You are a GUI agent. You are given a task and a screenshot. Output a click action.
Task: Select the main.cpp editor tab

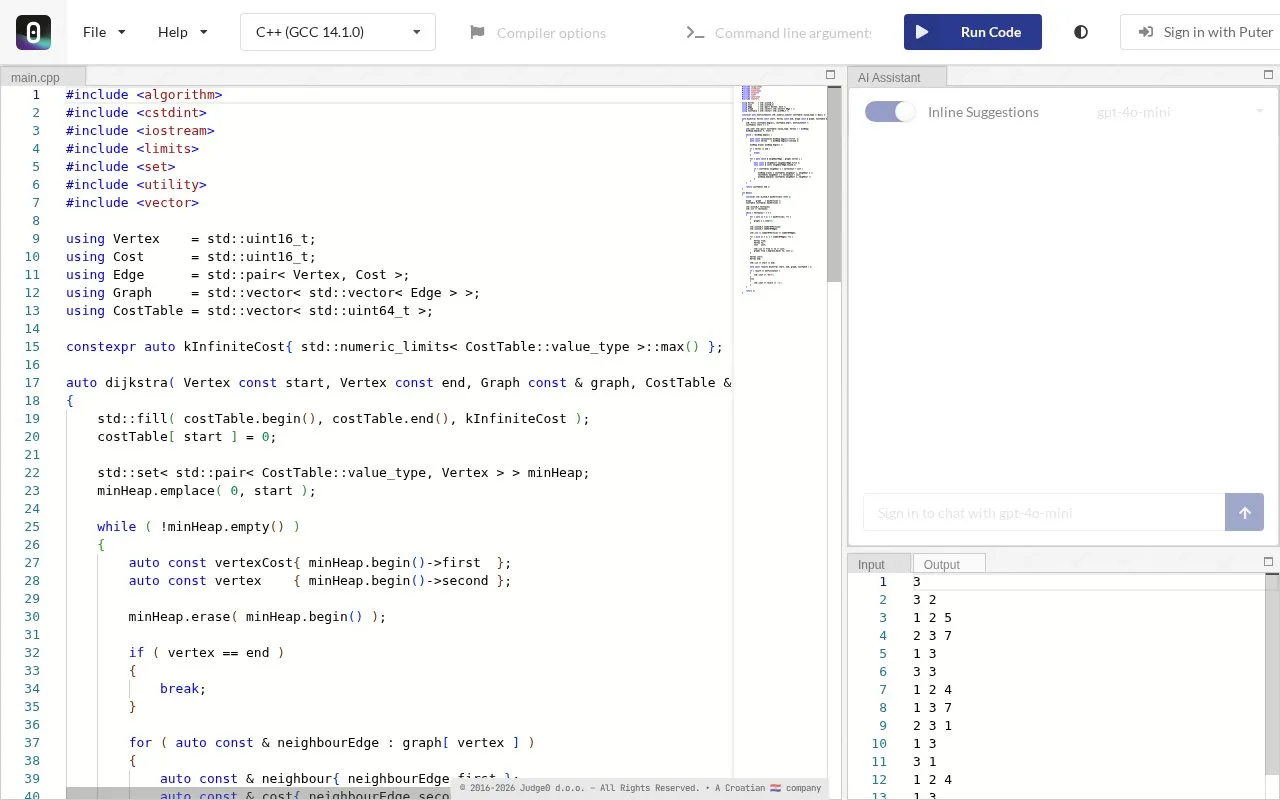(43, 77)
